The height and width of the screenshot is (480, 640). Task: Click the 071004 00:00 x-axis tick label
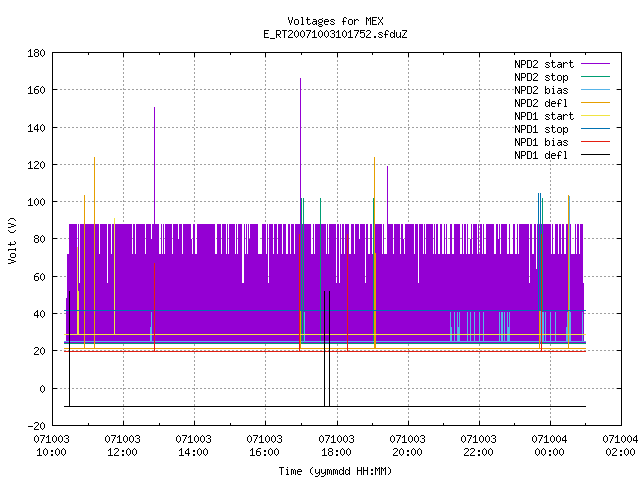click(549, 445)
